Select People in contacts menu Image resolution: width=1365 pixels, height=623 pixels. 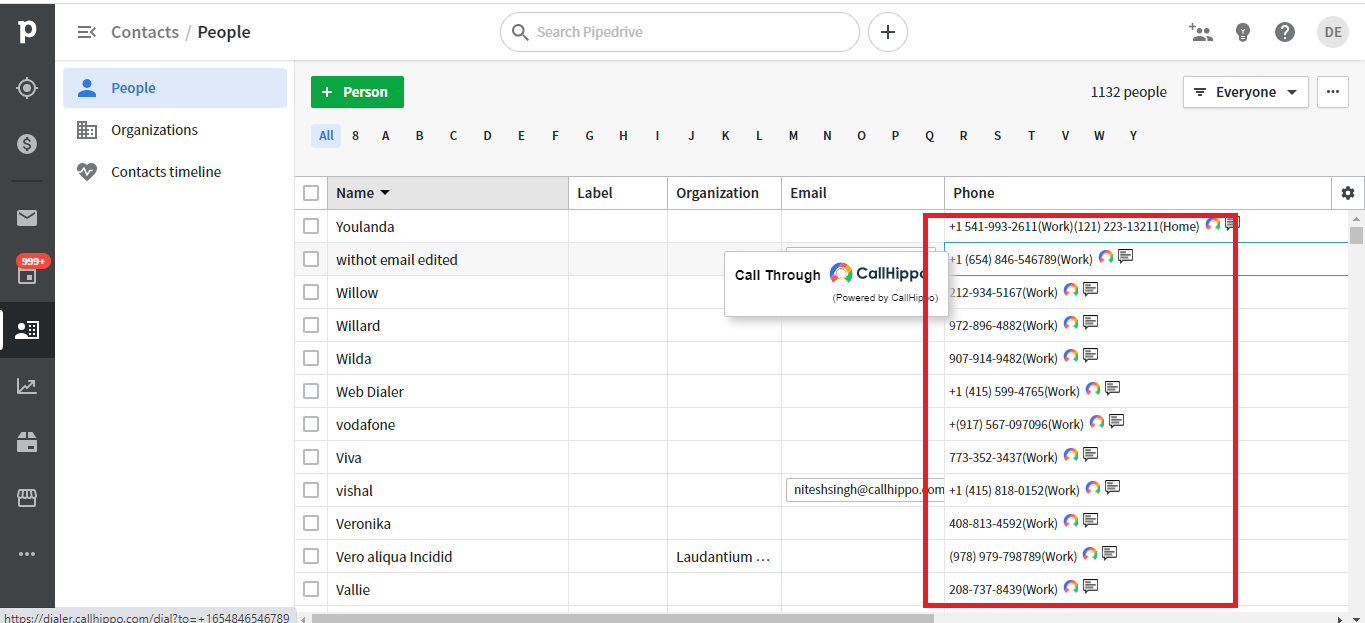[x=175, y=88]
